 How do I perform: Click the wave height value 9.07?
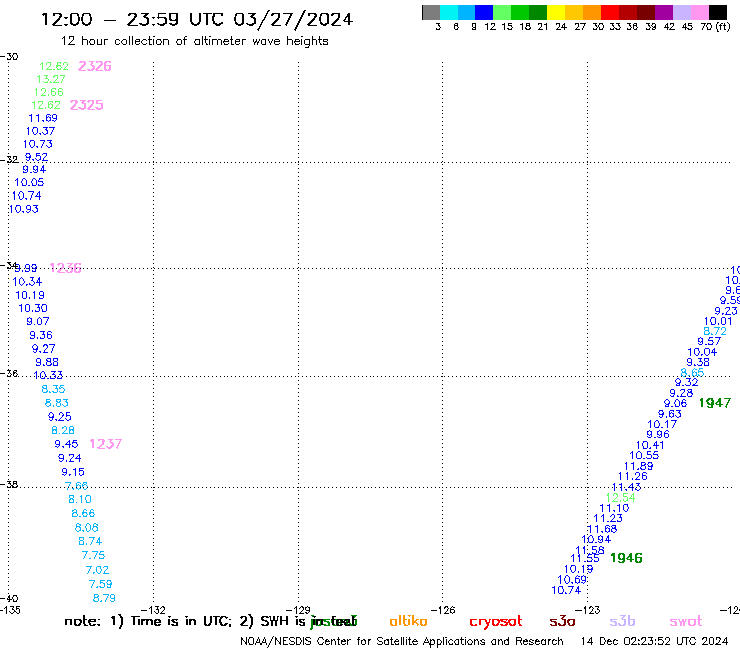[x=38, y=321]
